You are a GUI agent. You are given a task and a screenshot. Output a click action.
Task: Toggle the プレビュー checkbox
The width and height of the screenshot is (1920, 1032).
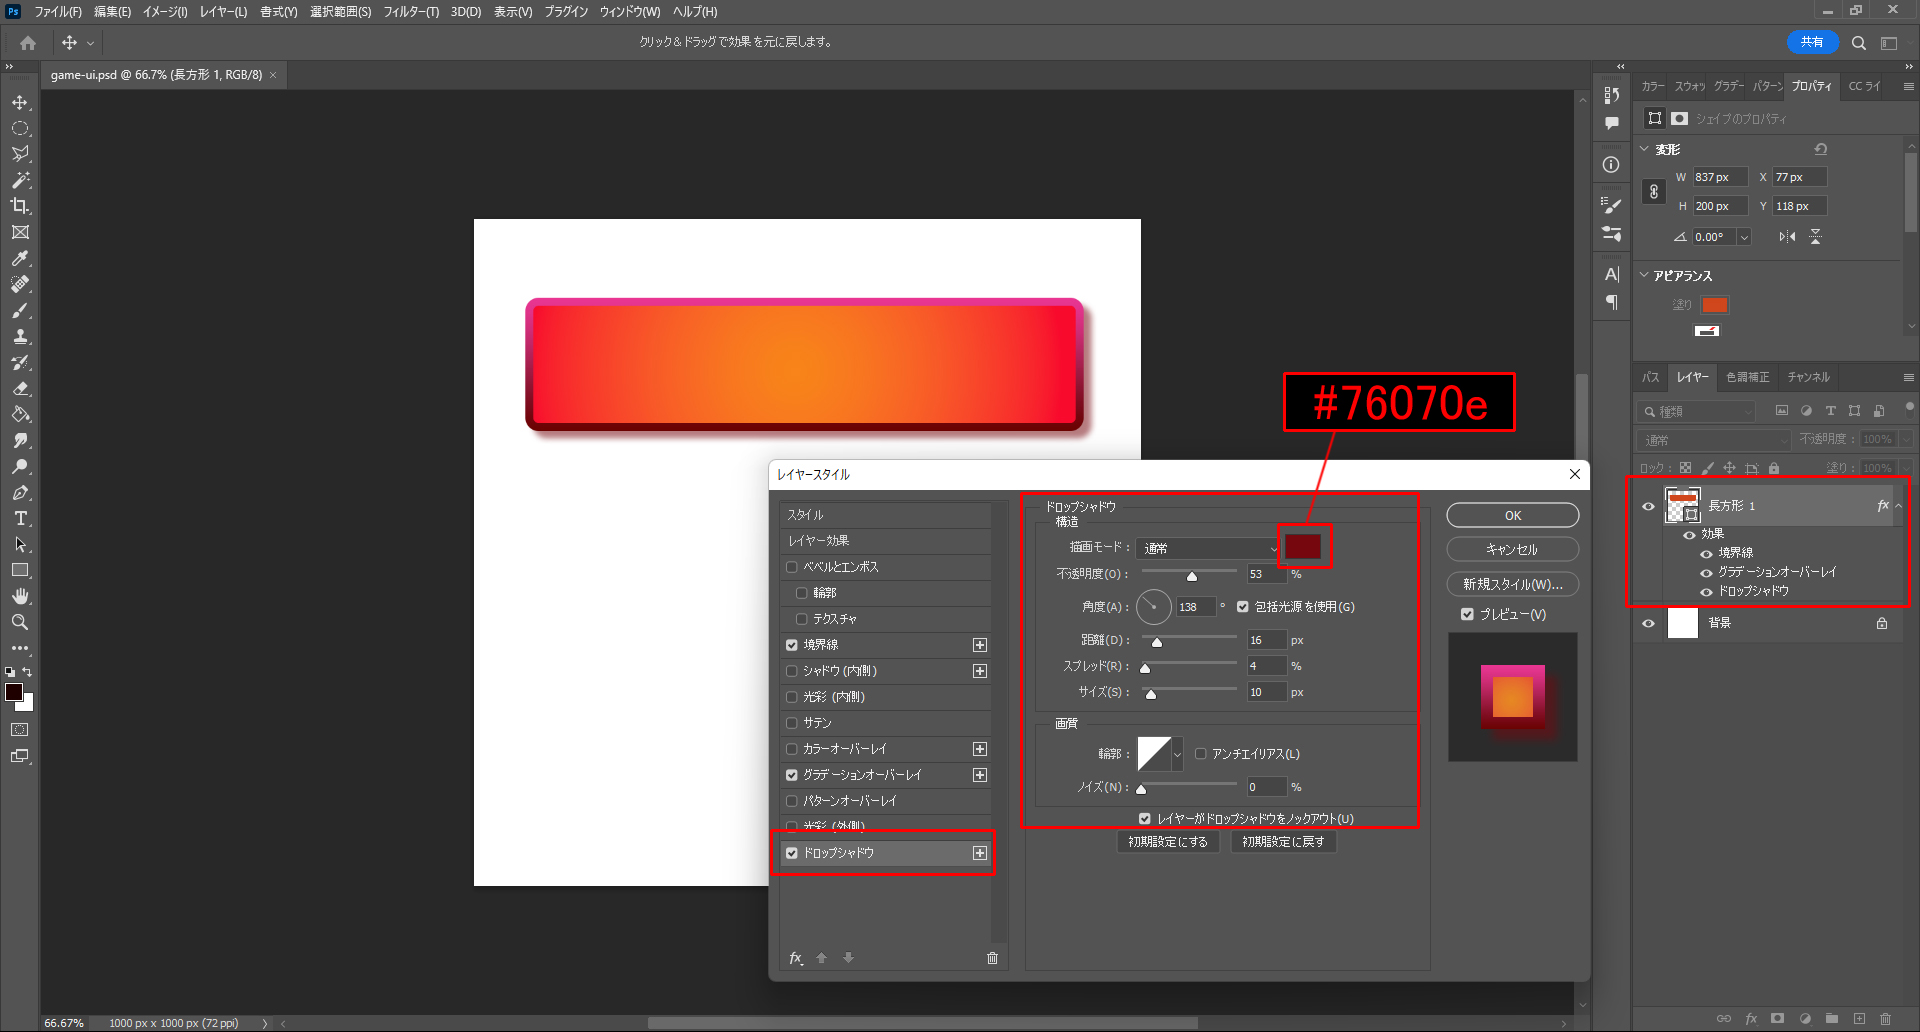tap(1467, 614)
